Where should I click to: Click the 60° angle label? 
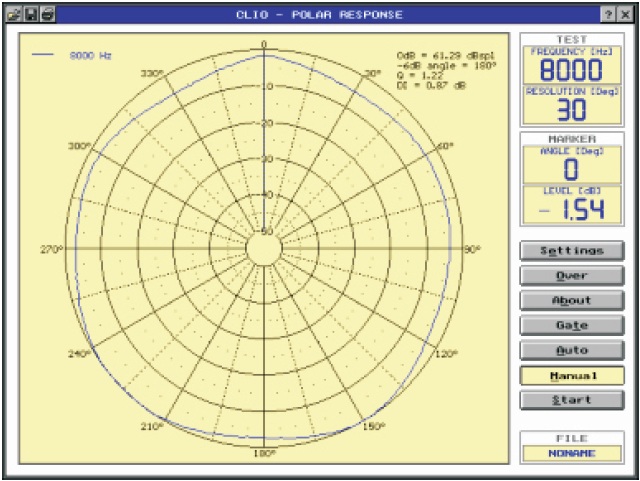445,146
